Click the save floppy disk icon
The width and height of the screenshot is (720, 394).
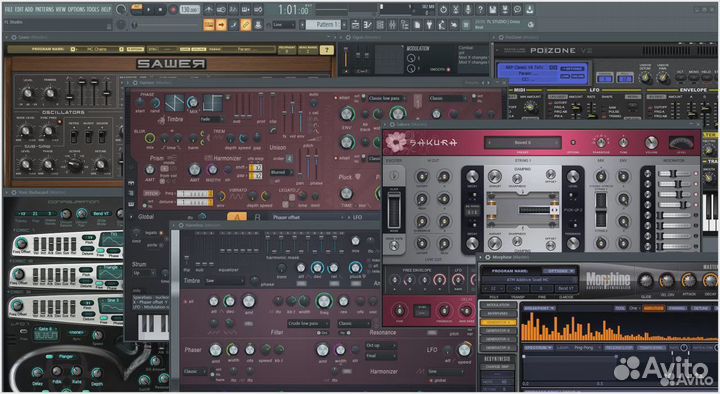pyautogui.click(x=492, y=9)
